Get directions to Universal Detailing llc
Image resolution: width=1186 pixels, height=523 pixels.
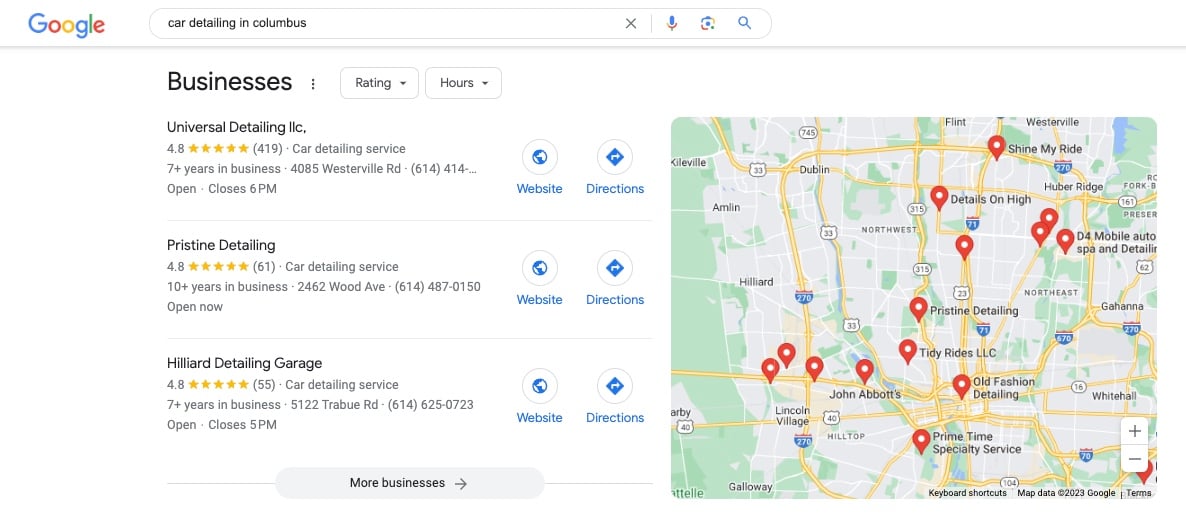tap(615, 157)
